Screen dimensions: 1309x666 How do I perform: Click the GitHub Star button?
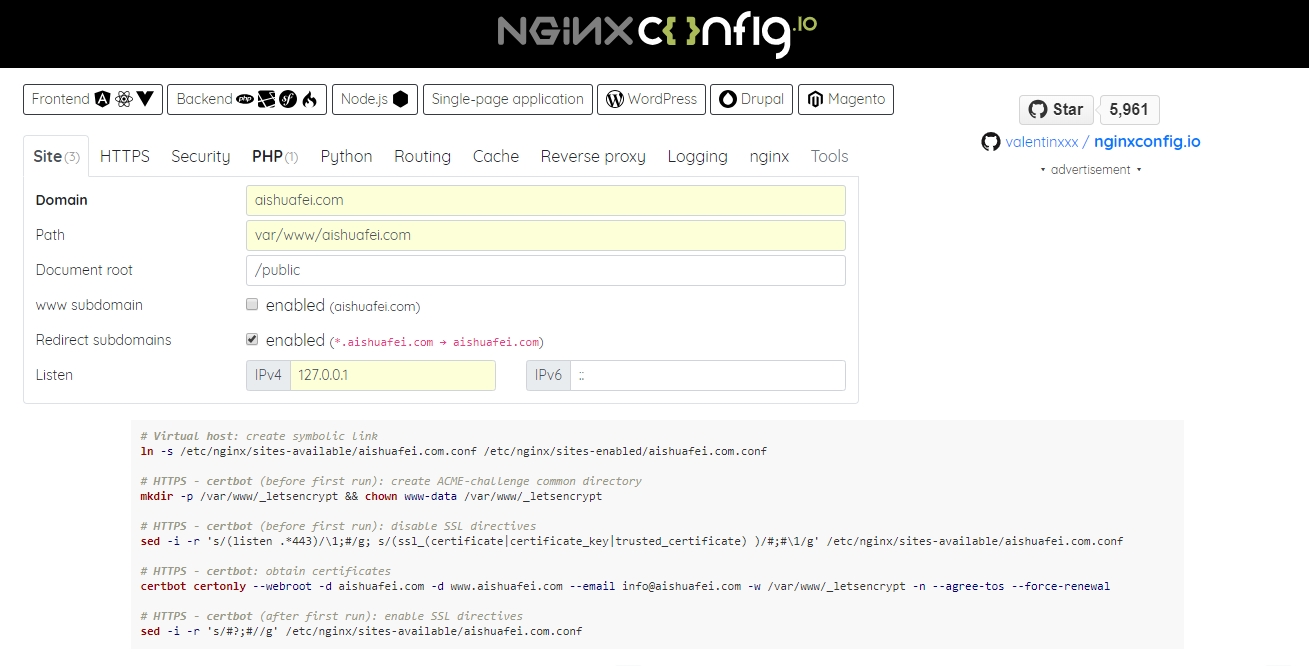pyautogui.click(x=1055, y=109)
